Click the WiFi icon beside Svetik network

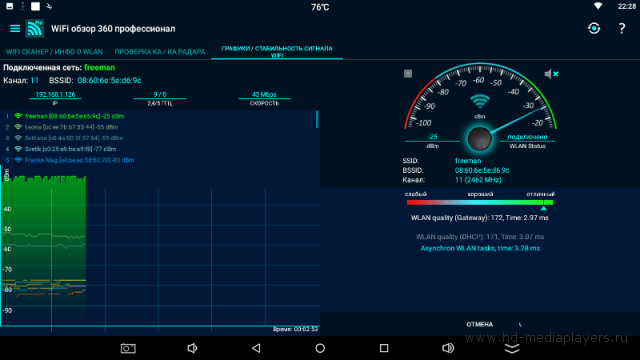(18, 149)
